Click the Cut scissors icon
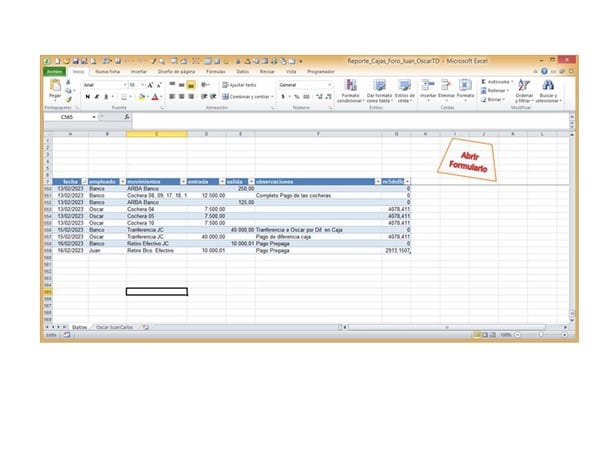 (68, 82)
